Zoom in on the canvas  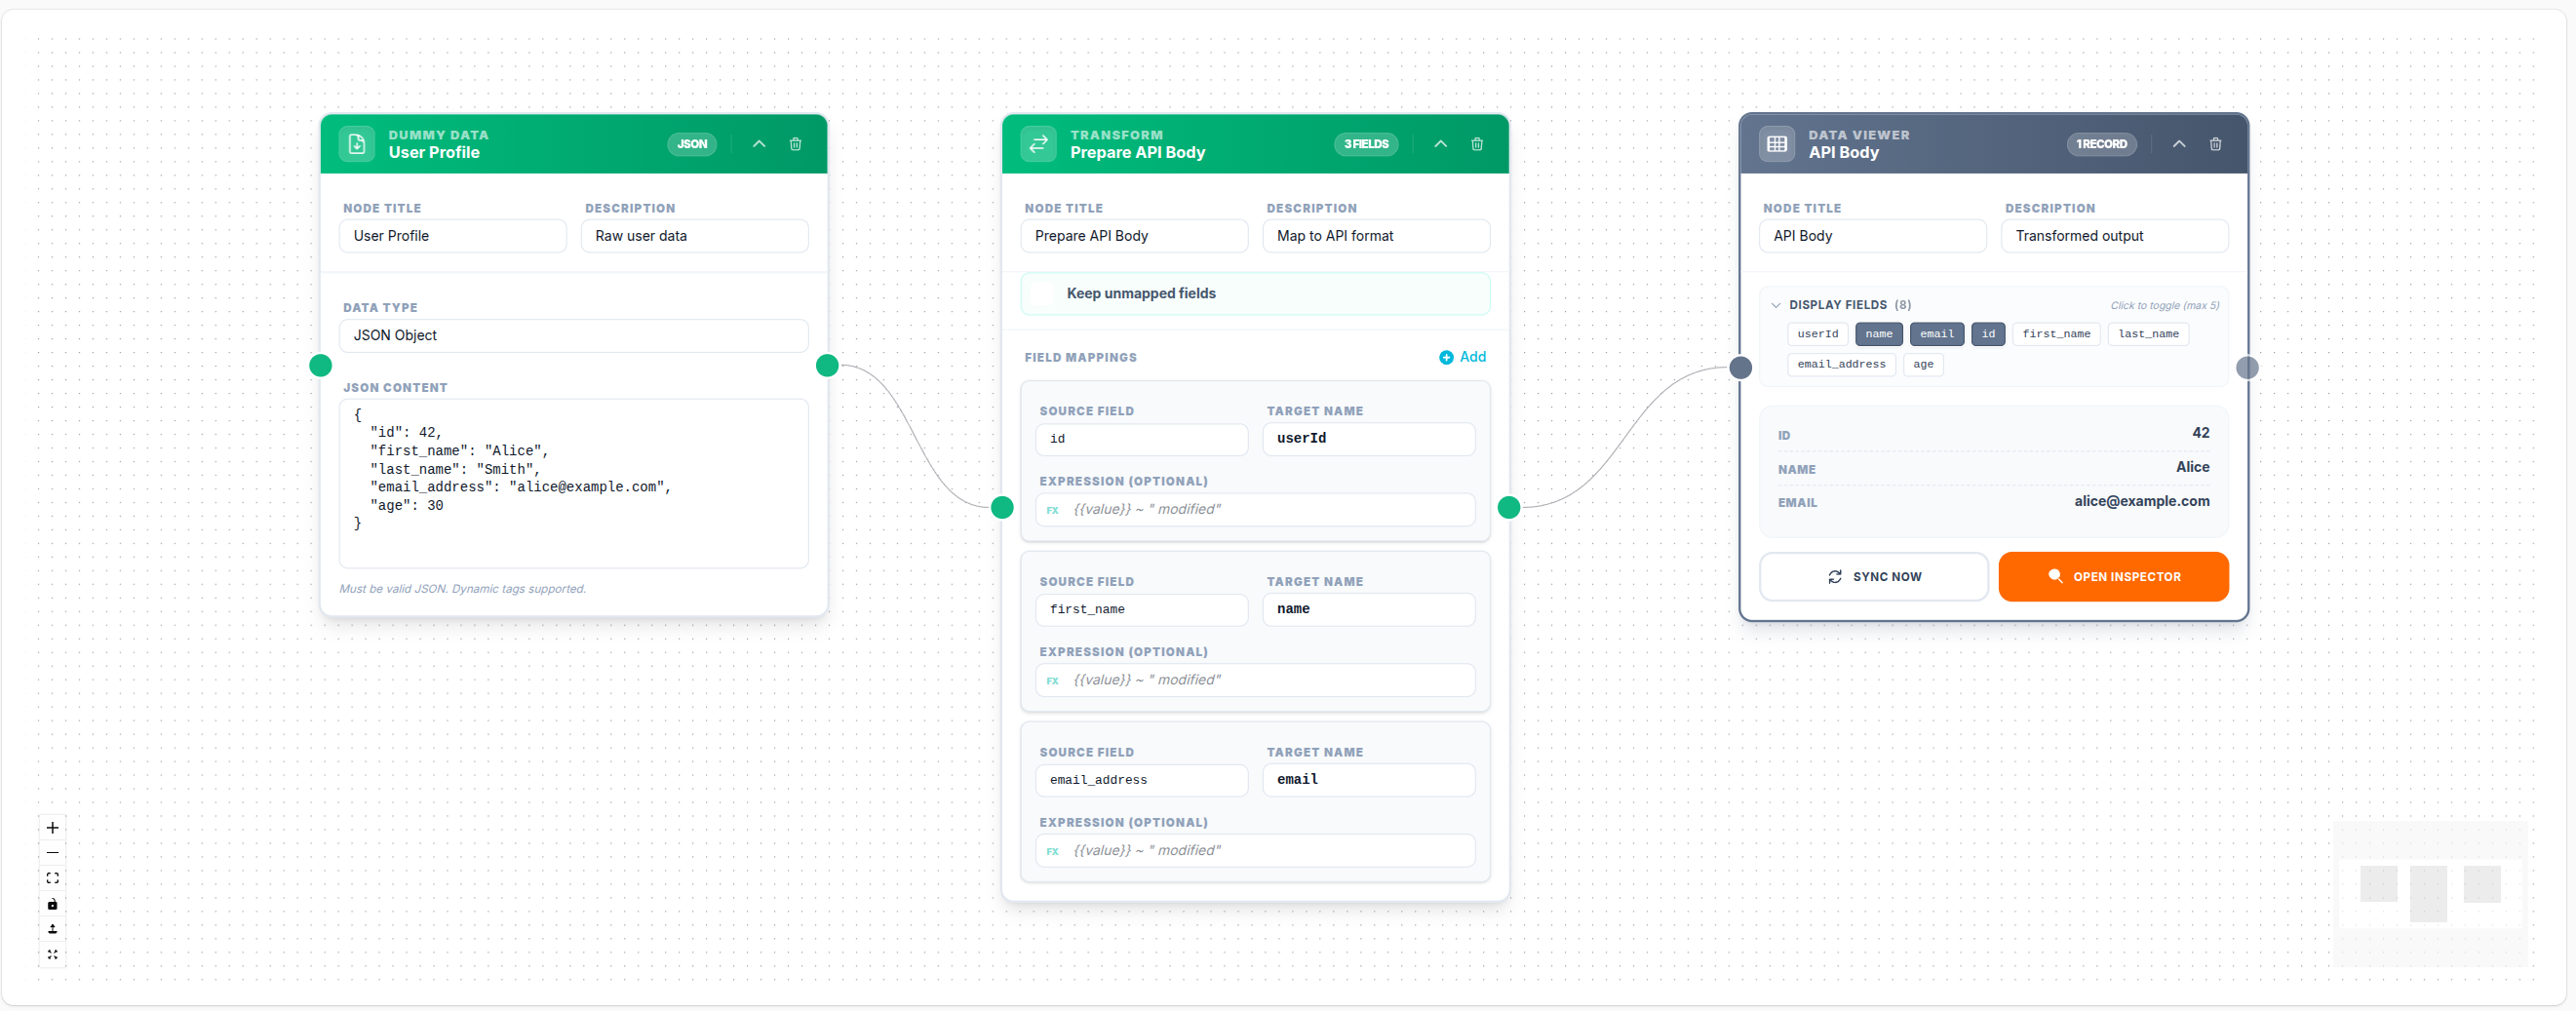tap(52, 827)
